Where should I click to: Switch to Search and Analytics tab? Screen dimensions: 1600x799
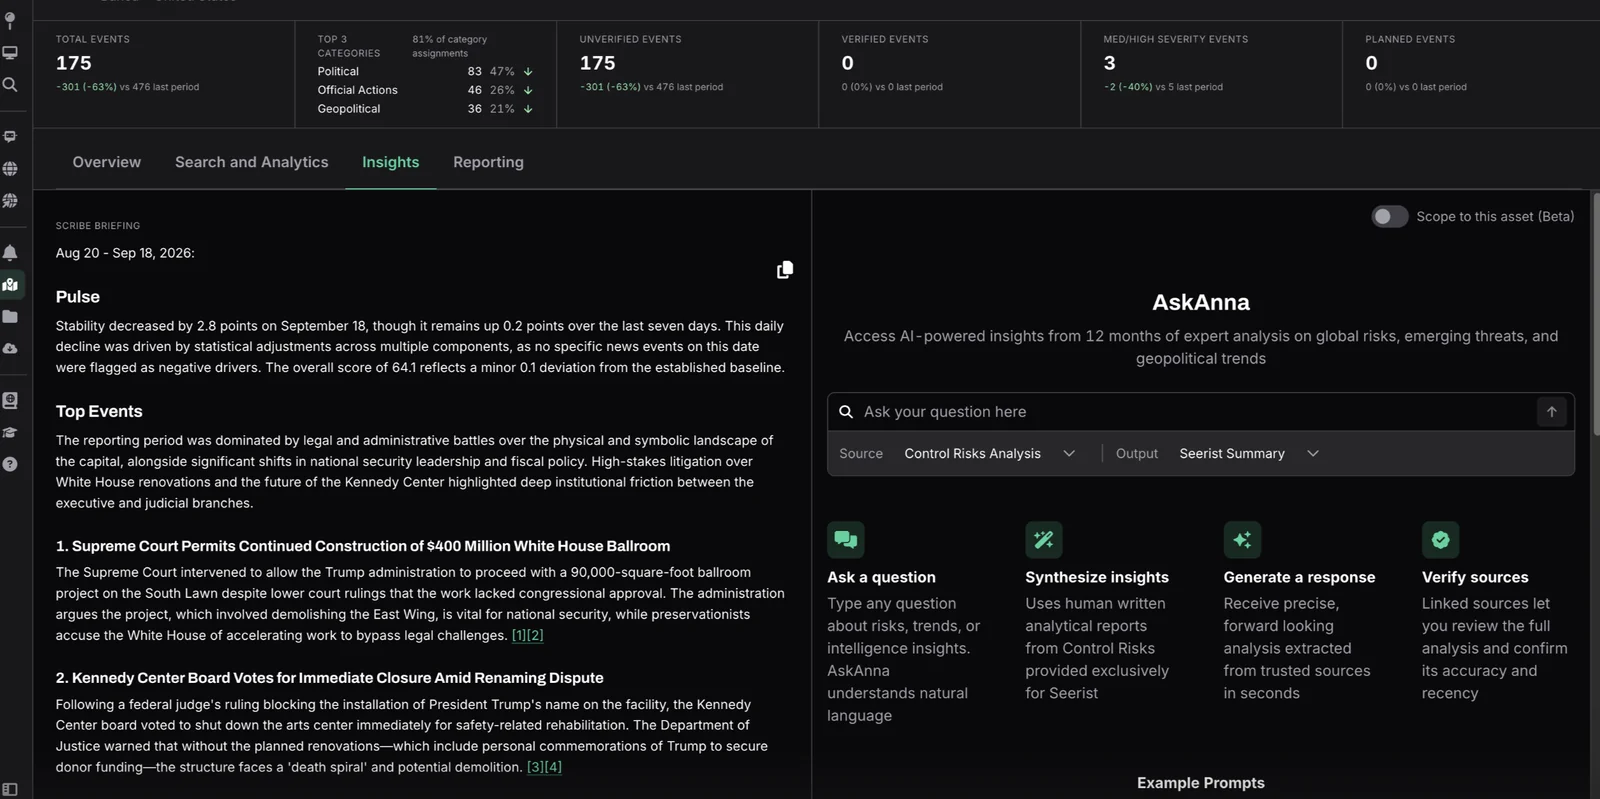(252, 162)
